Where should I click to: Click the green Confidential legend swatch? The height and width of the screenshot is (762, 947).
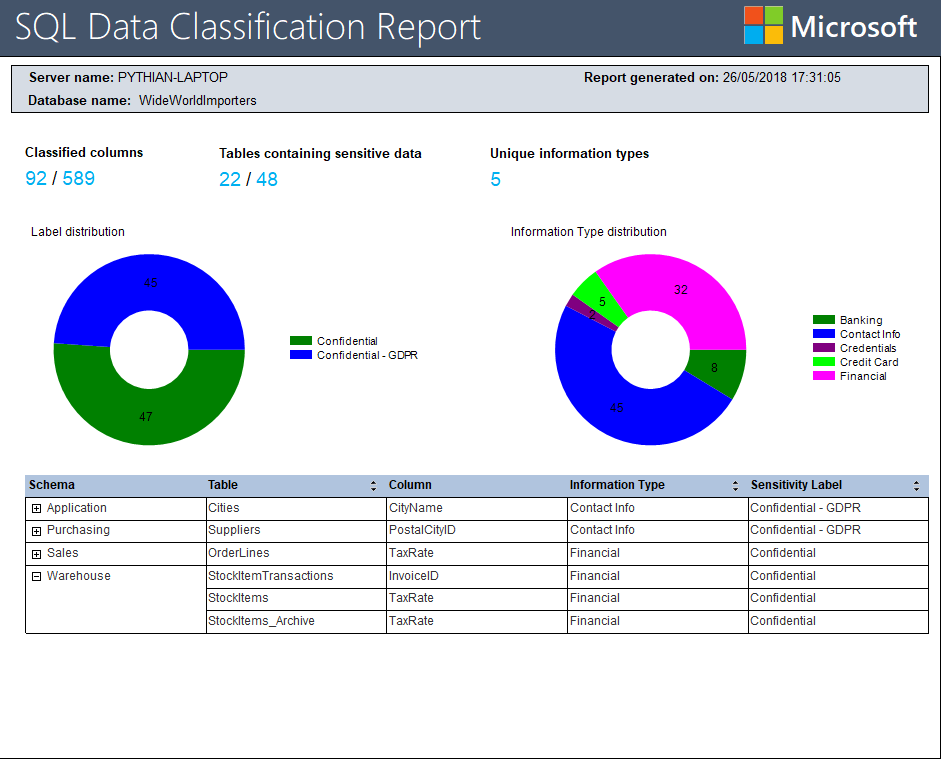[x=300, y=341]
